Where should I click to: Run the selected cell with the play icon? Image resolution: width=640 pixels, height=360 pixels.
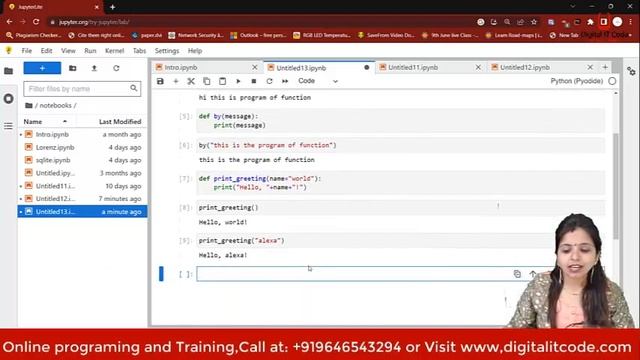click(238, 81)
